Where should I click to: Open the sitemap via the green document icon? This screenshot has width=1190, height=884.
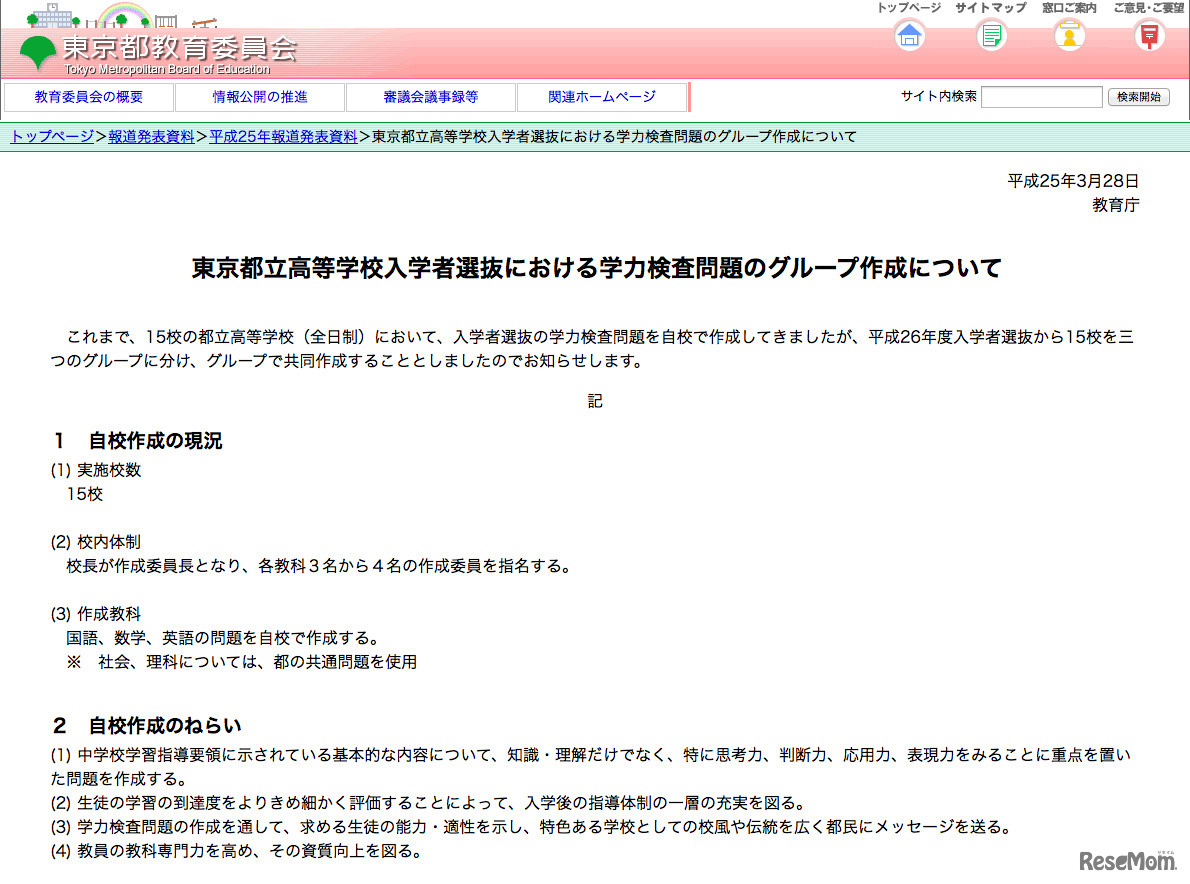(989, 36)
